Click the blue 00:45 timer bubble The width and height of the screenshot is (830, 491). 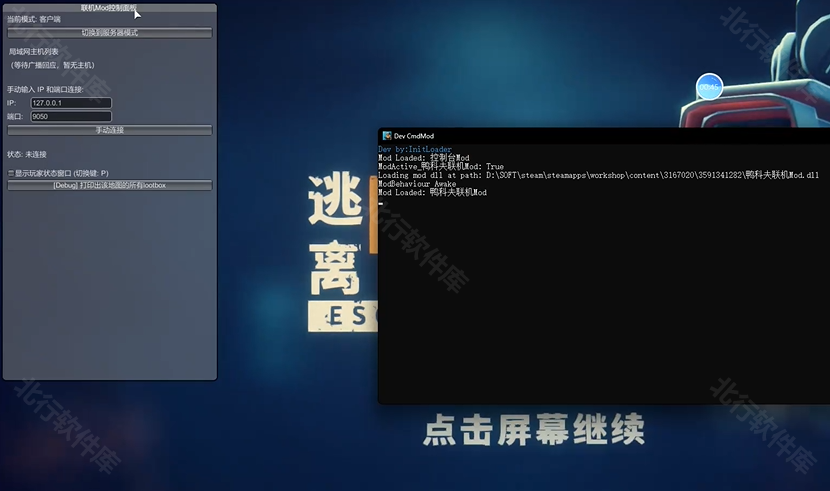709,87
